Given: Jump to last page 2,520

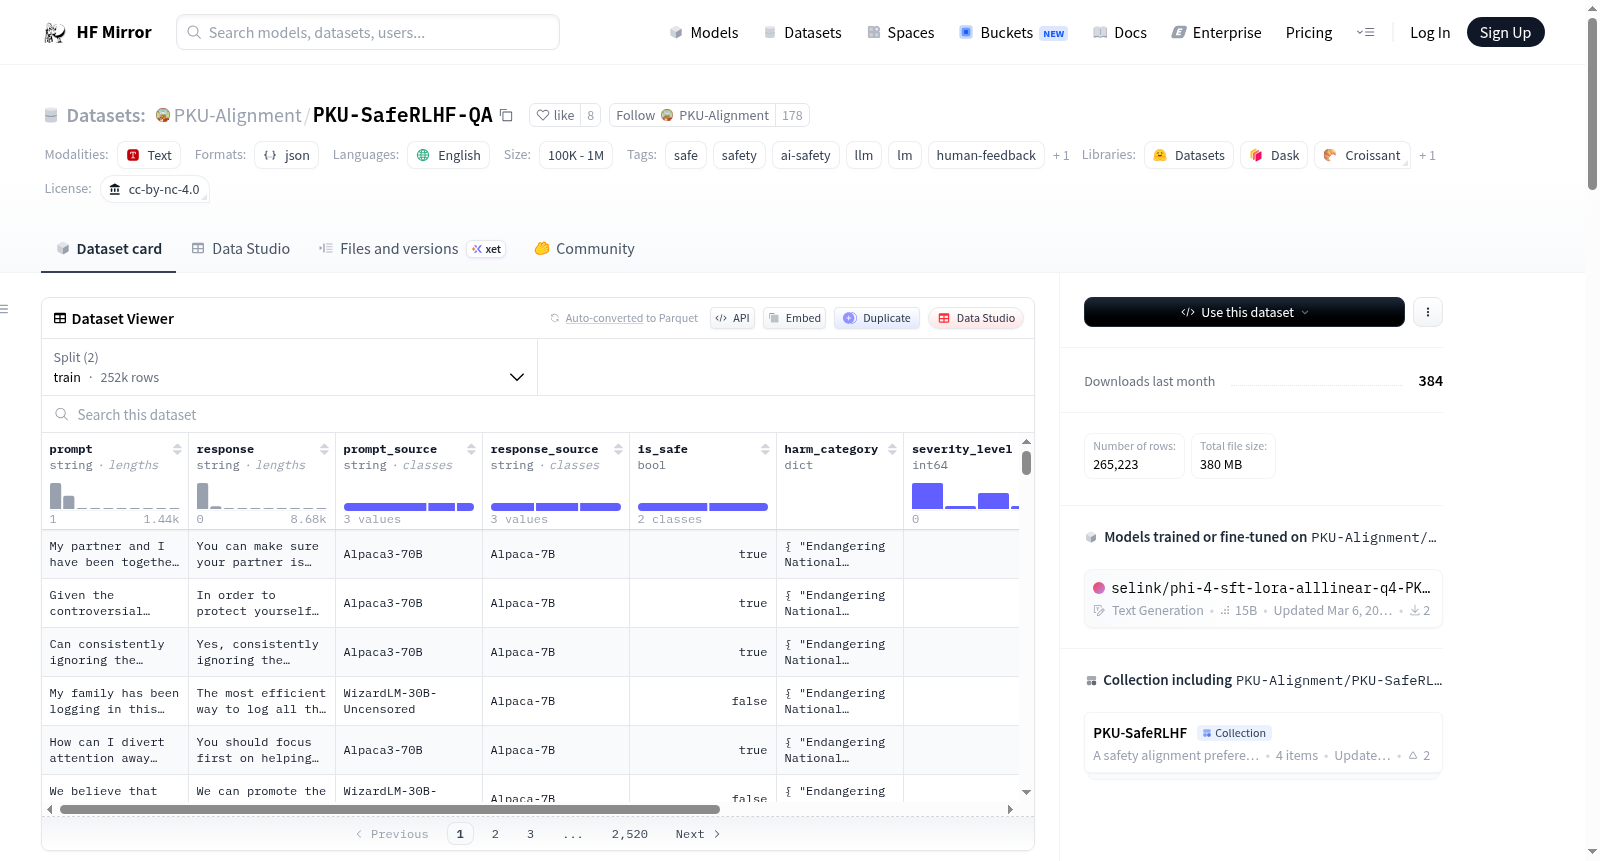Looking at the screenshot, I should coord(630,834).
